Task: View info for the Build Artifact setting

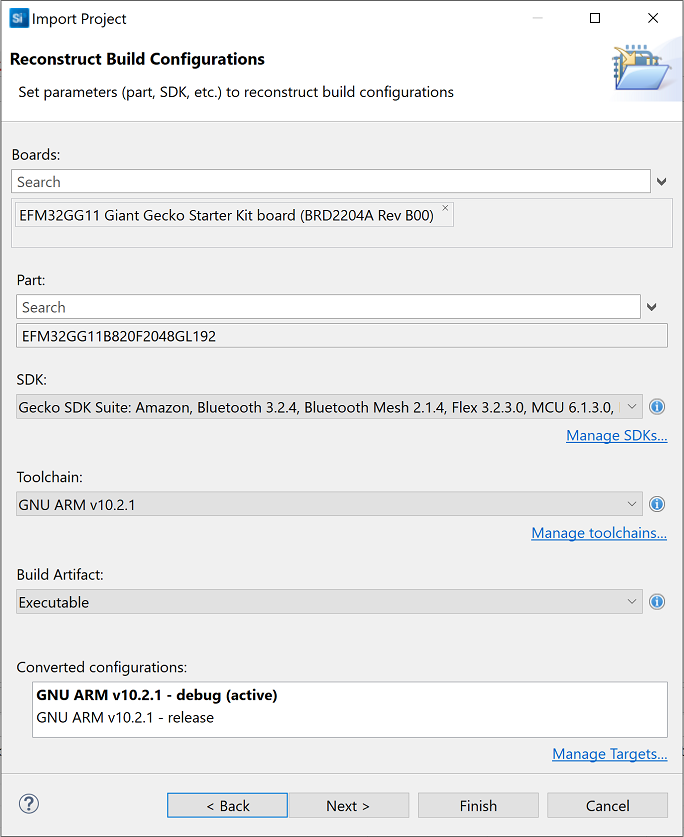Action: [x=657, y=601]
